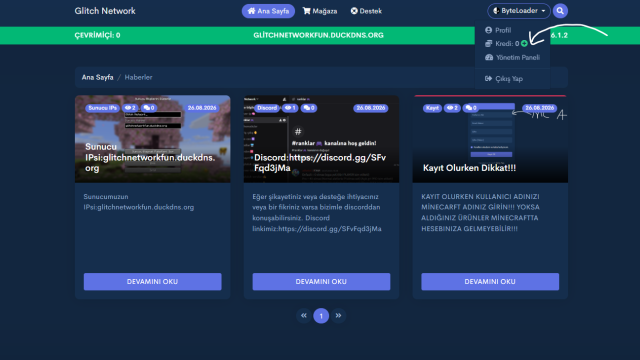Click view count badge on Discord card

point(290,108)
